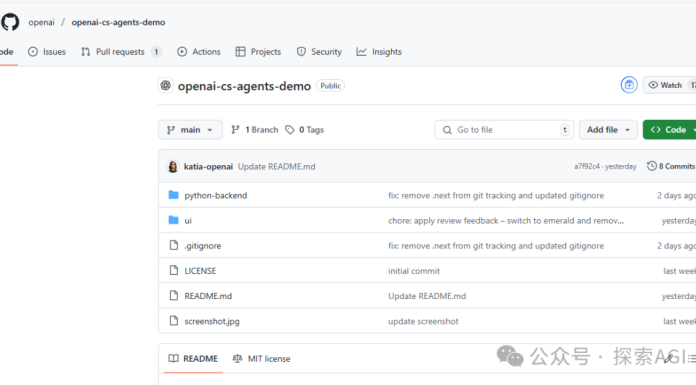Open the Security tab

coord(319,52)
